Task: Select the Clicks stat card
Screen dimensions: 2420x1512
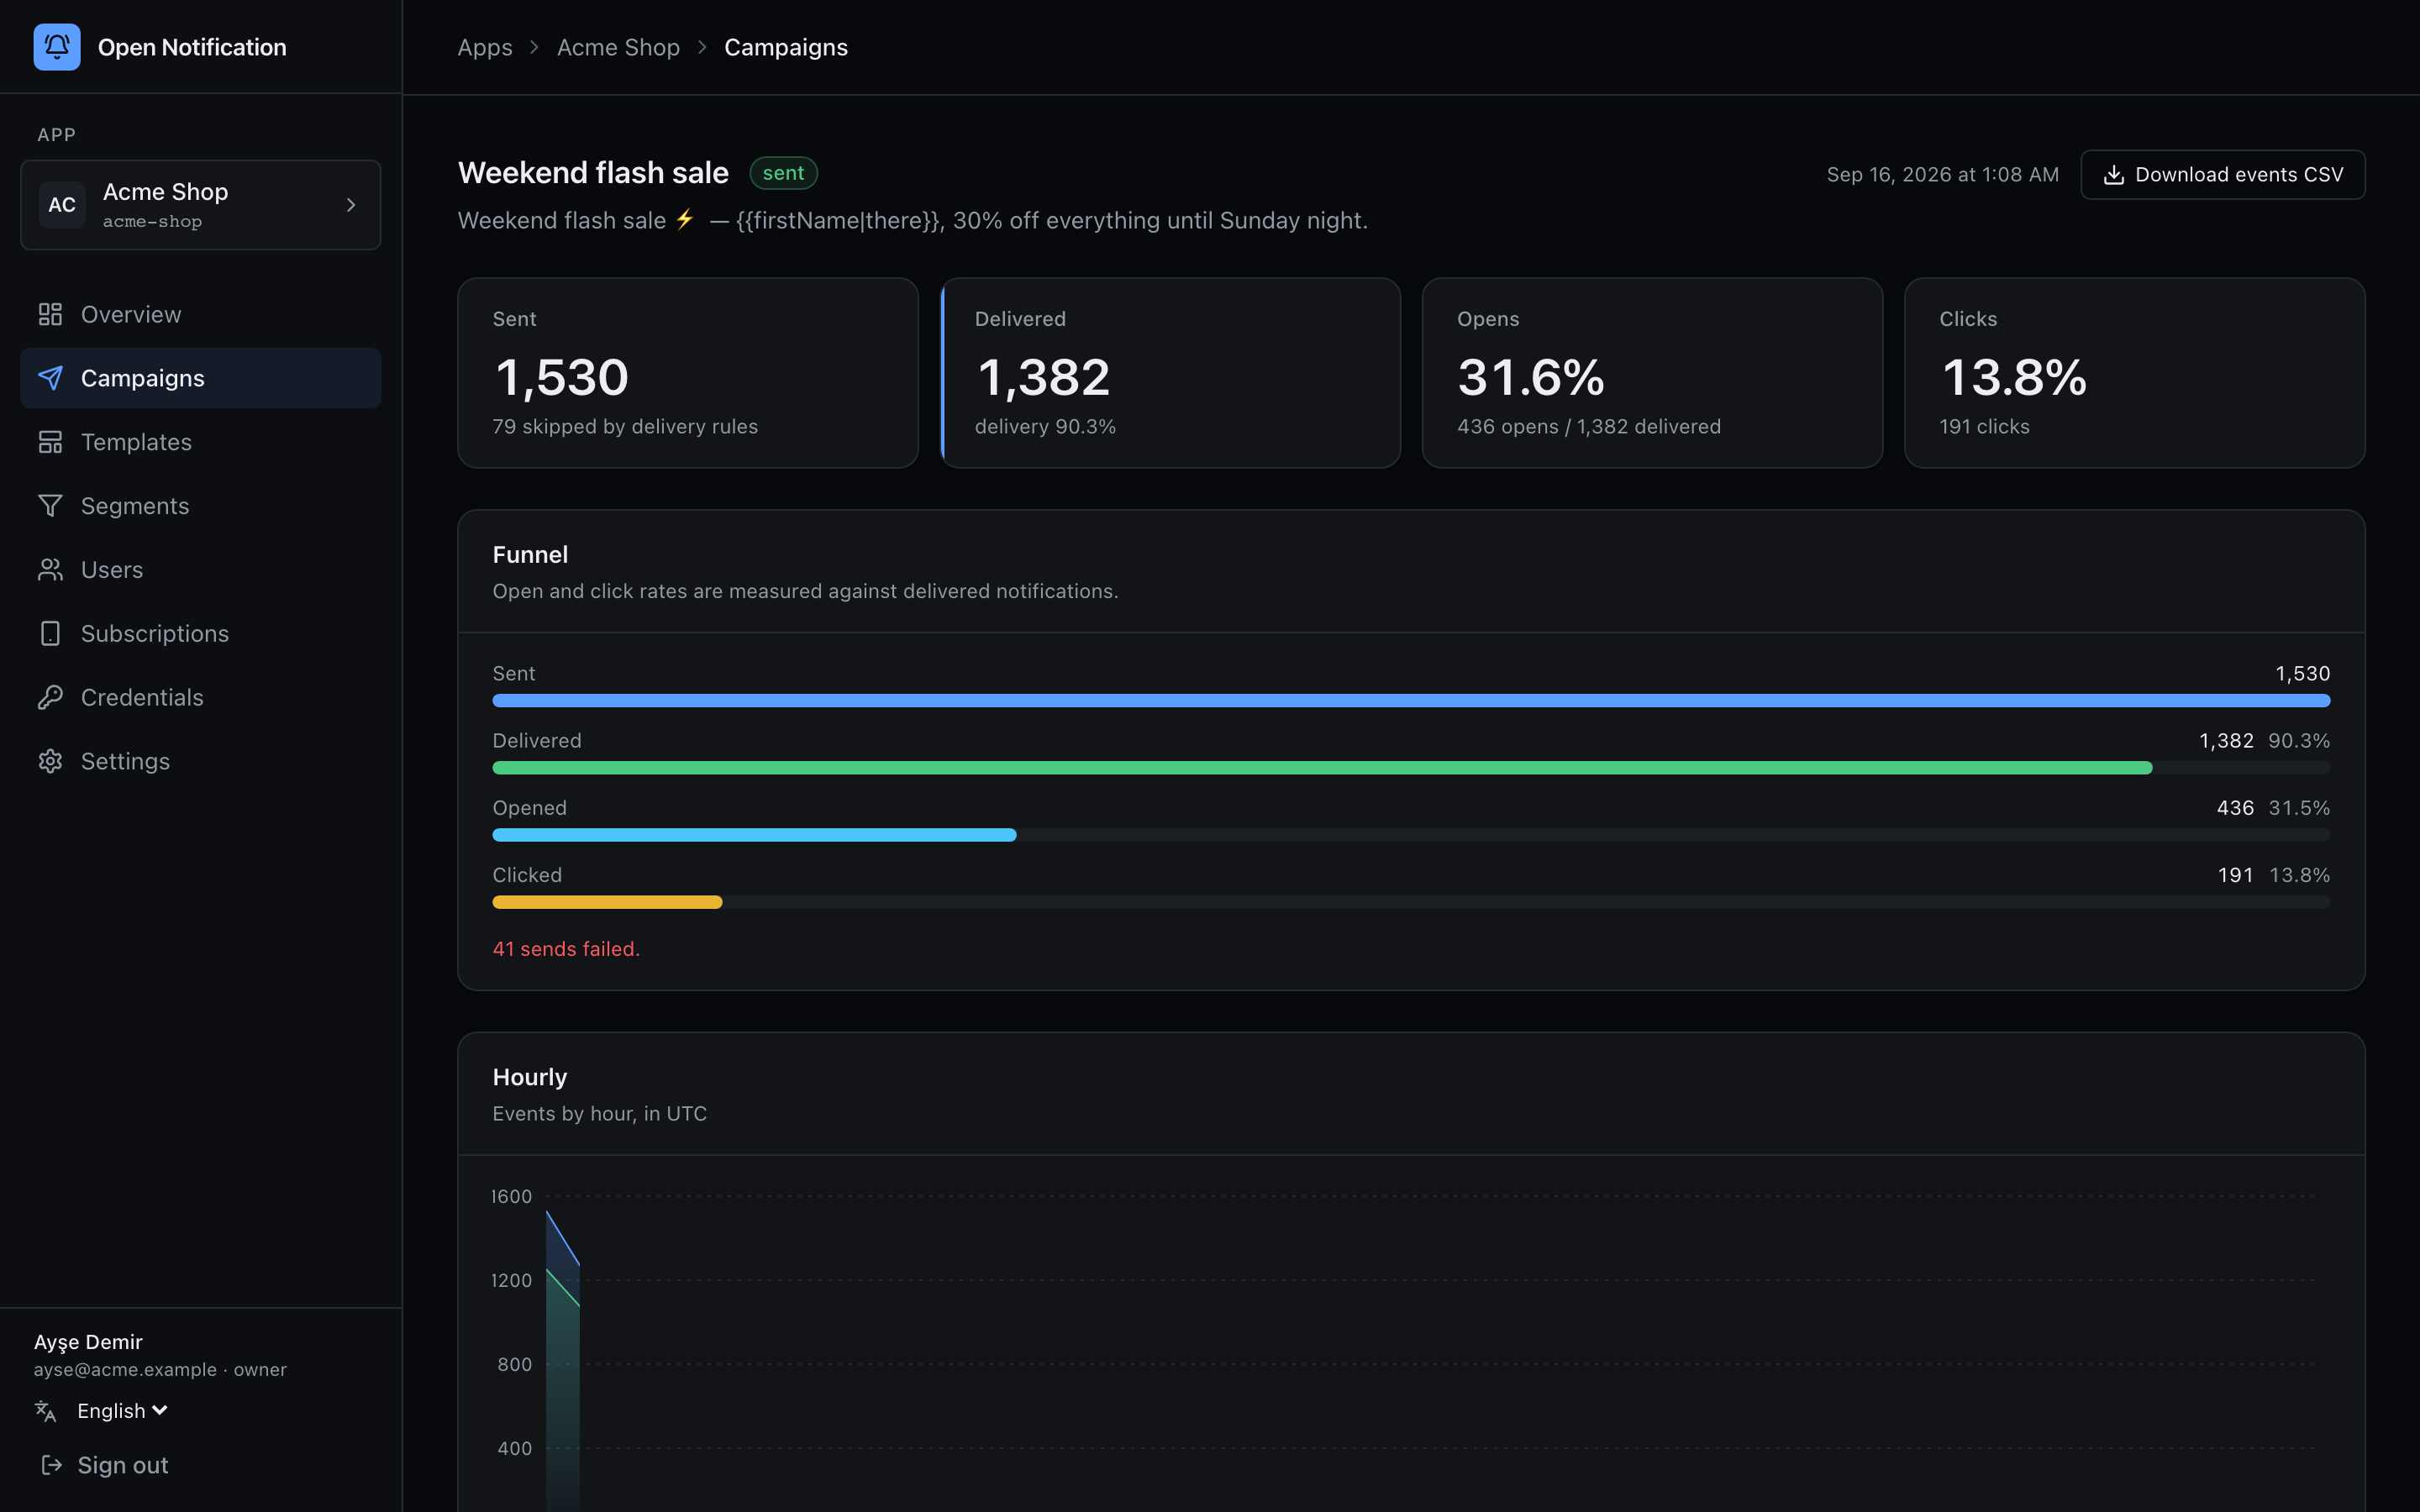Action: point(2134,373)
